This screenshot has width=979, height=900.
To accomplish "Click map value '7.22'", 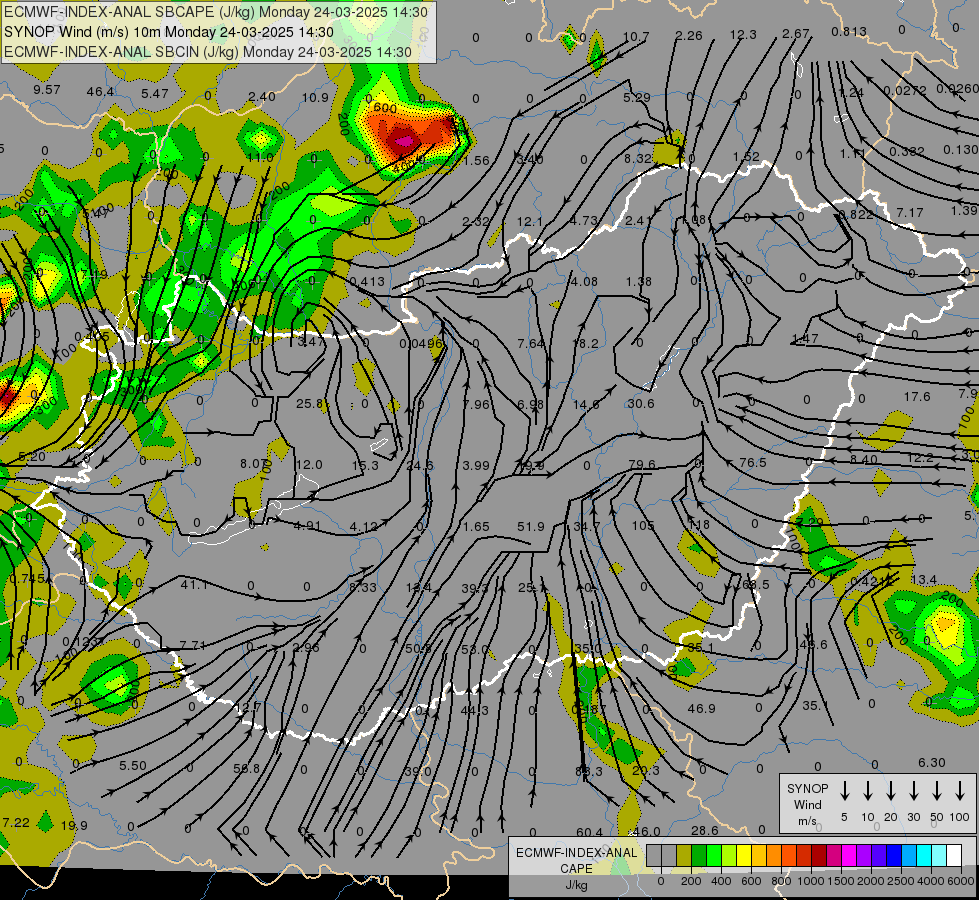I will point(16,822).
